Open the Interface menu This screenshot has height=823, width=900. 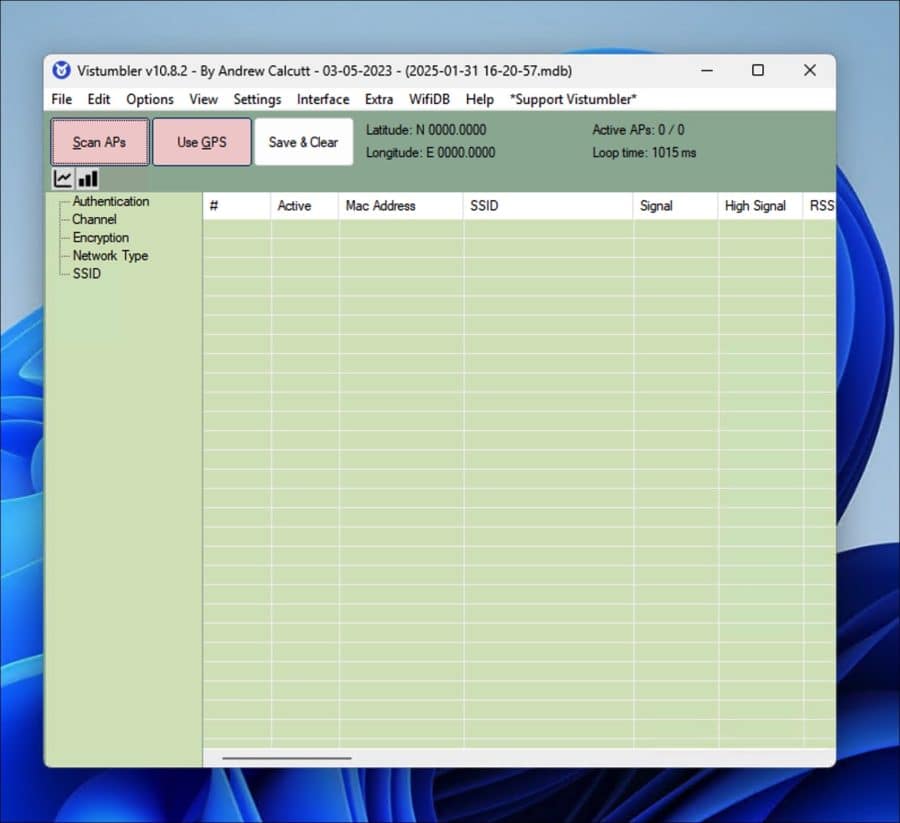pyautogui.click(x=322, y=99)
